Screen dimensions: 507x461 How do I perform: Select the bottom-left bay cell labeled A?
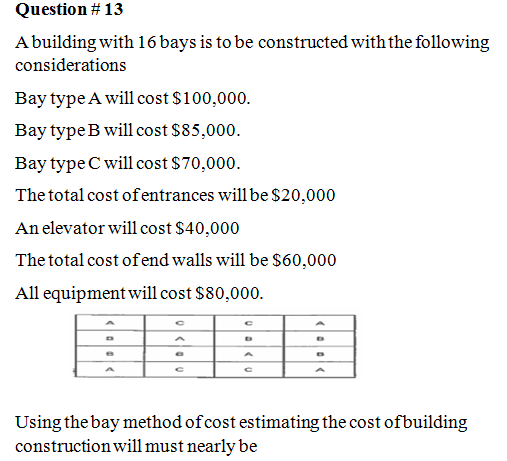coord(110,369)
